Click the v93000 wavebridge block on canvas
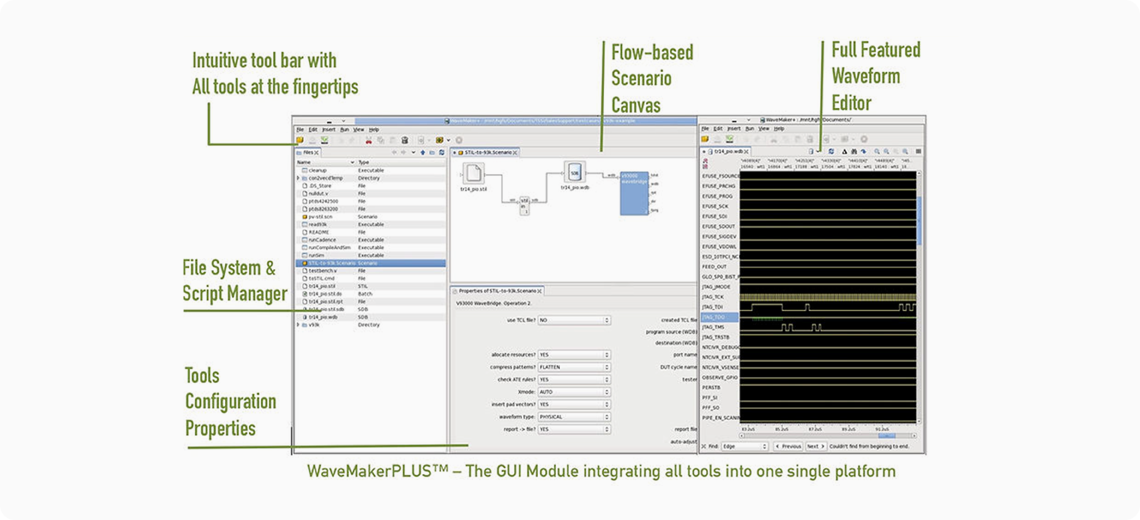 point(634,193)
